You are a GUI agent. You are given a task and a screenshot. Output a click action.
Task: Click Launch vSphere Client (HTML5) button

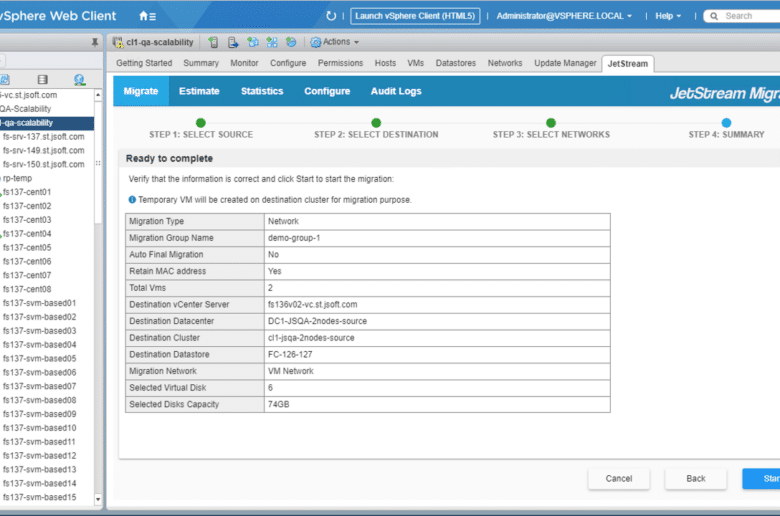coord(415,16)
